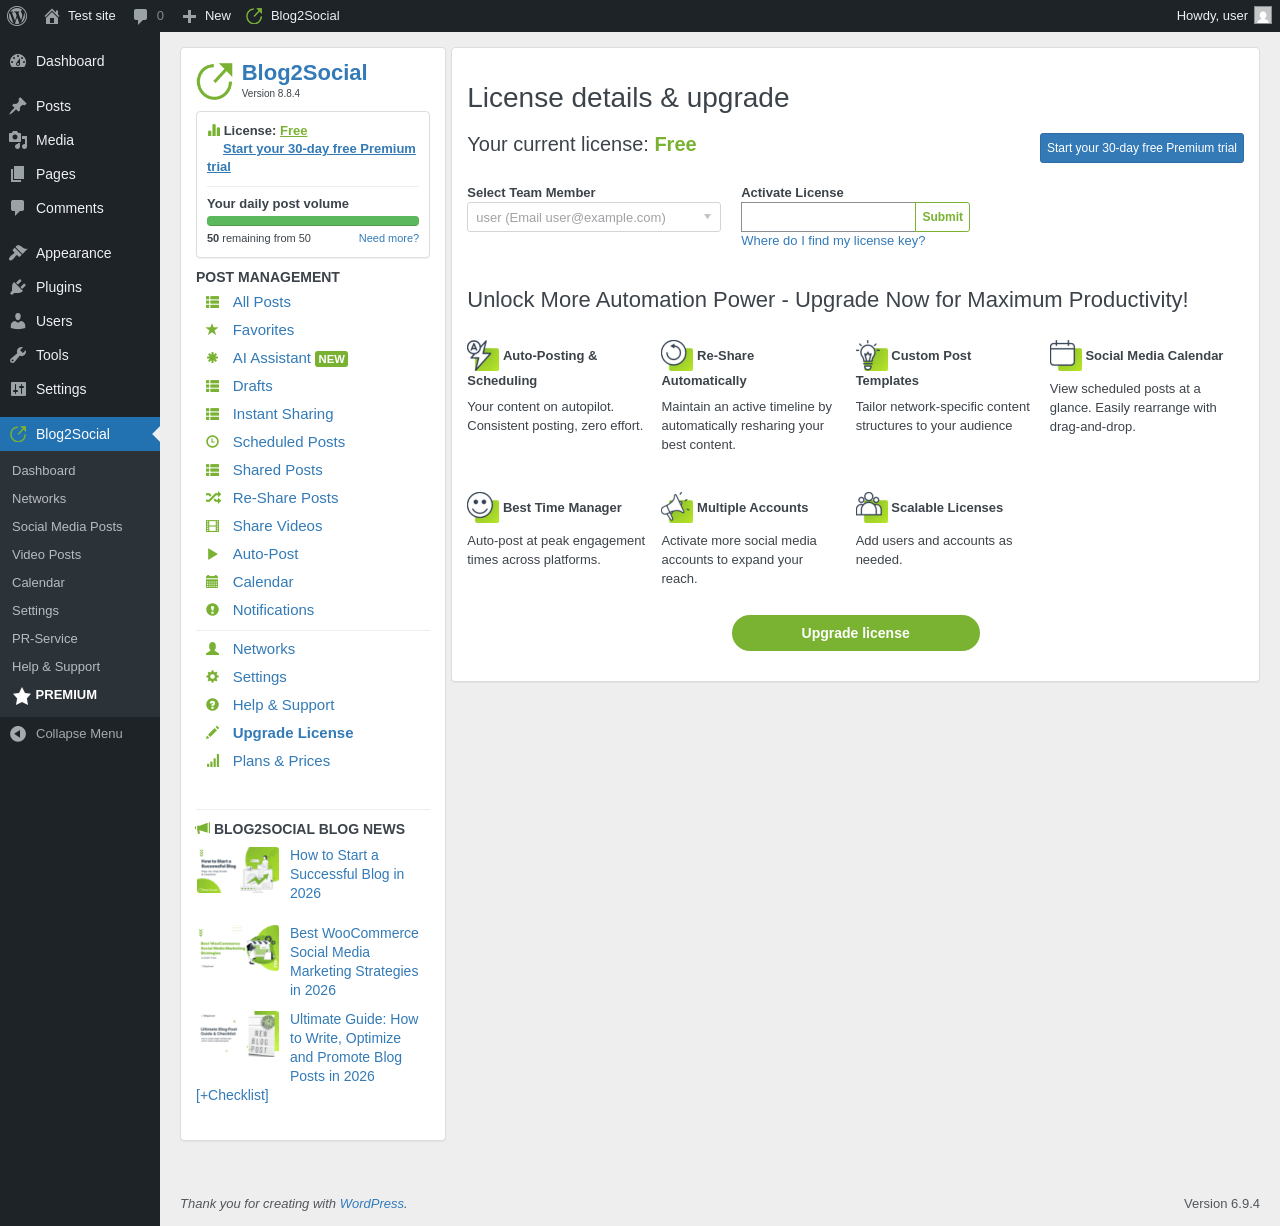
Task: Open the New content menu in admin bar
Action: click(x=207, y=16)
